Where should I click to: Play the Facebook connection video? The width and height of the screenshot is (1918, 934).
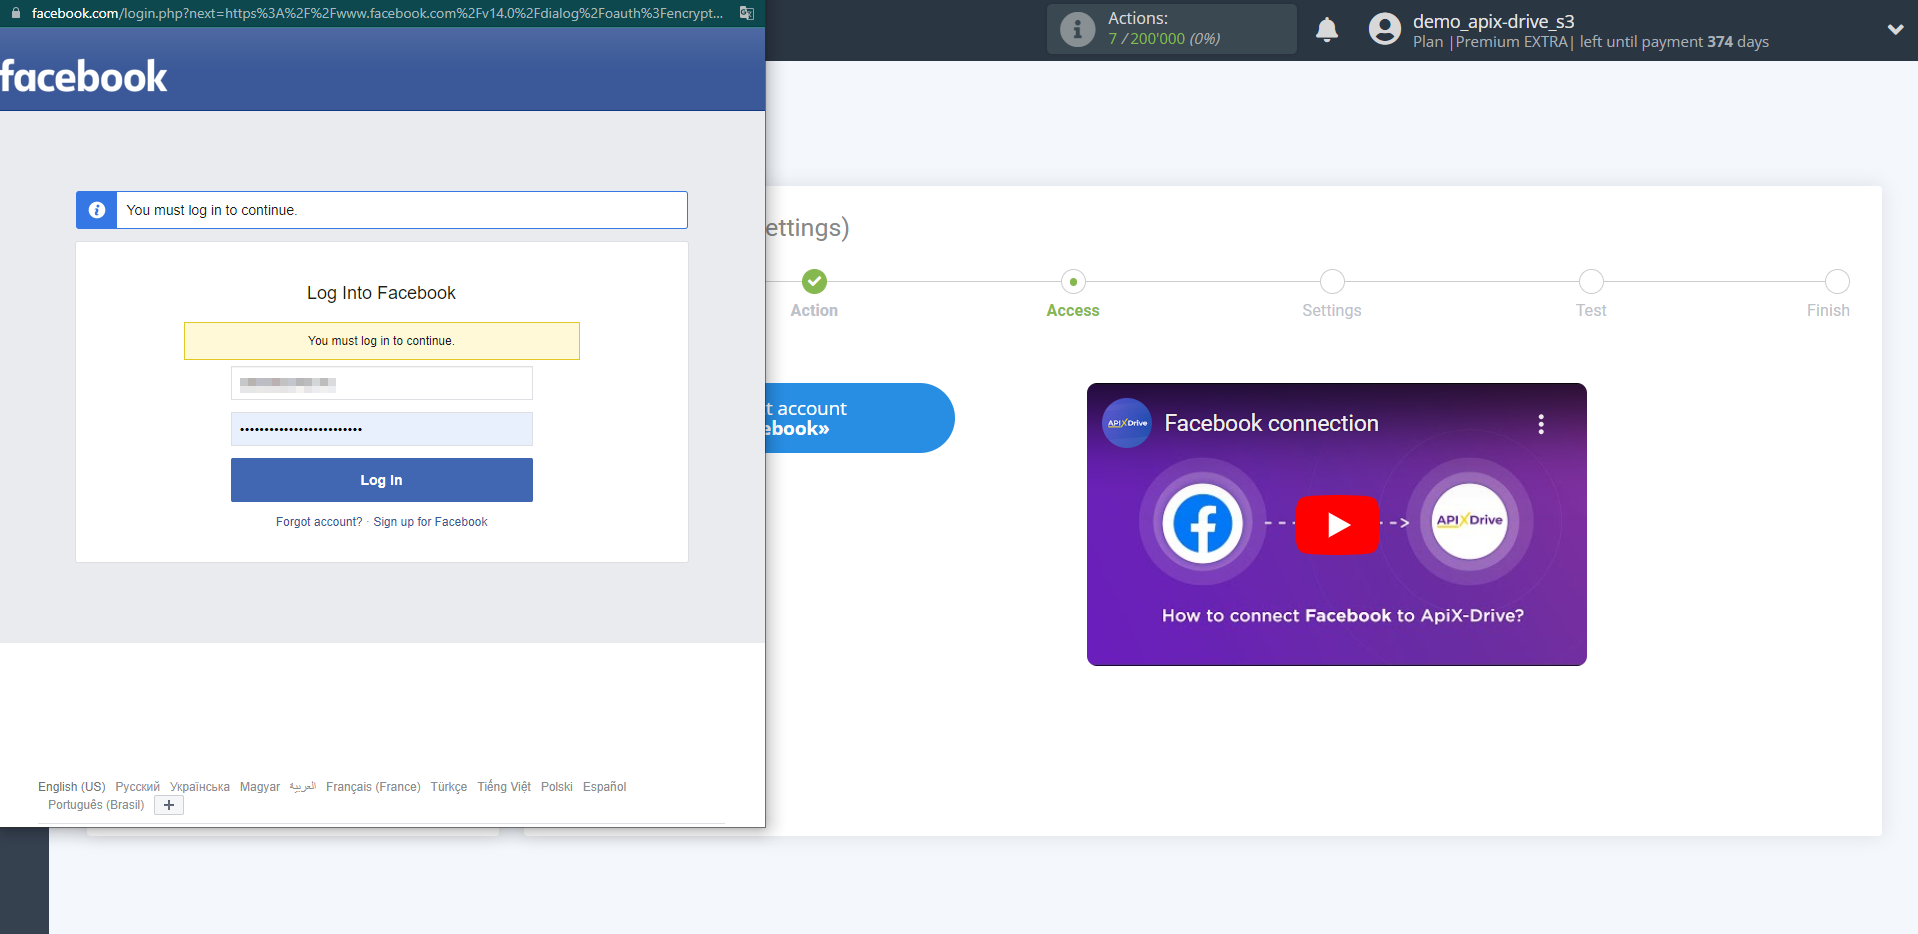point(1337,525)
